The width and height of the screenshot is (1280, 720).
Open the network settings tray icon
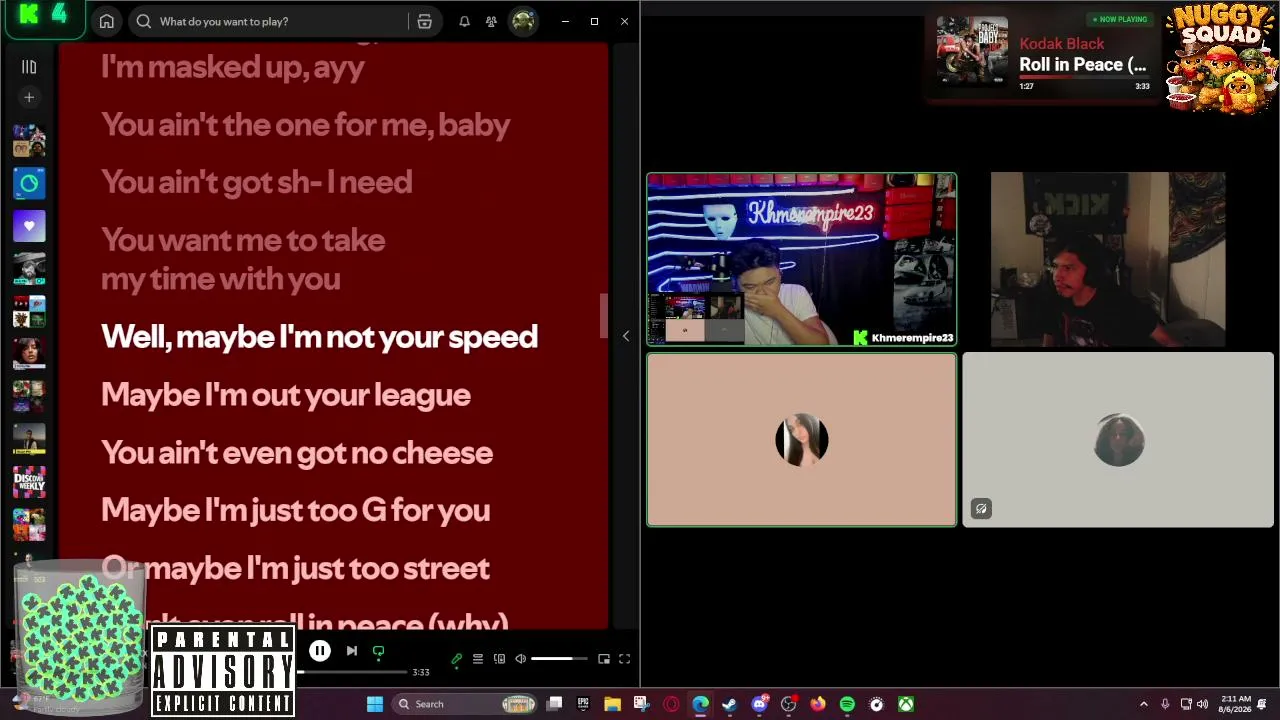(1186, 704)
